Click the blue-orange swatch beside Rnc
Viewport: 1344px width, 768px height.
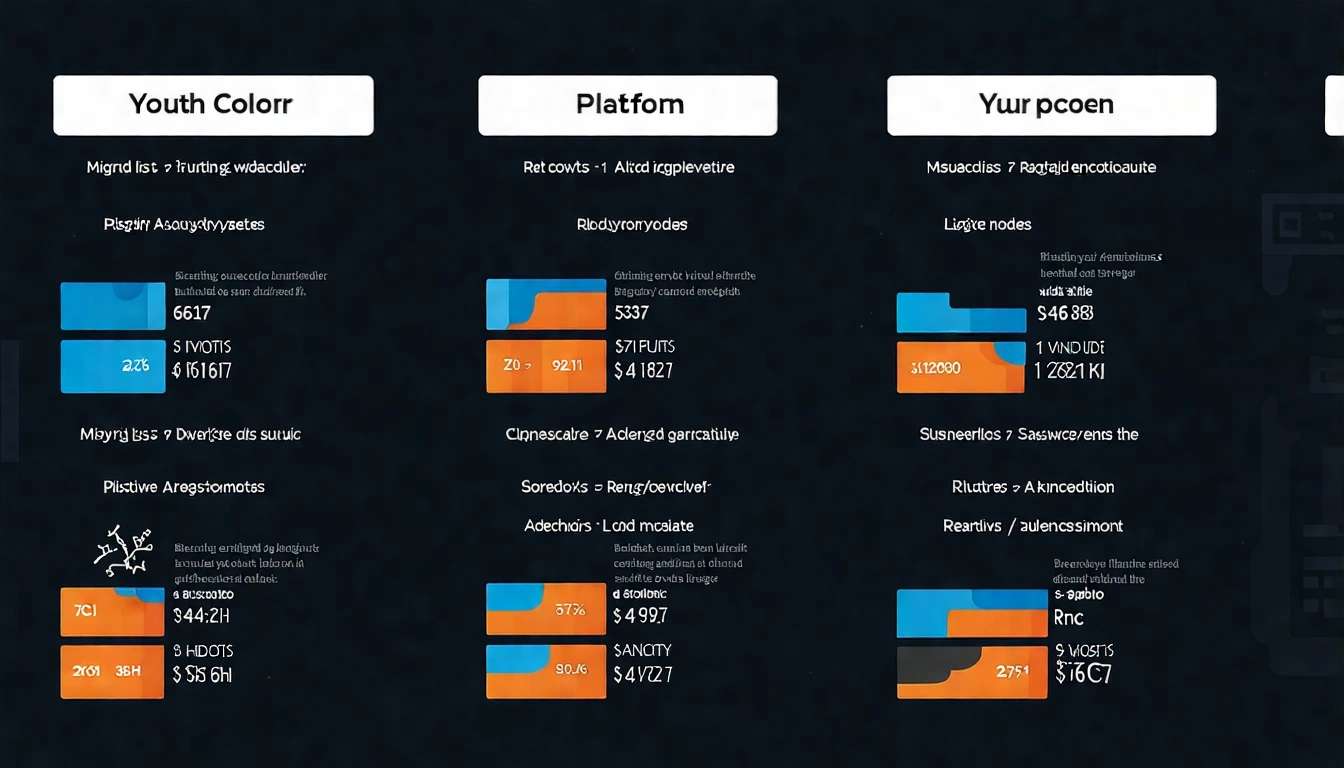click(x=972, y=613)
